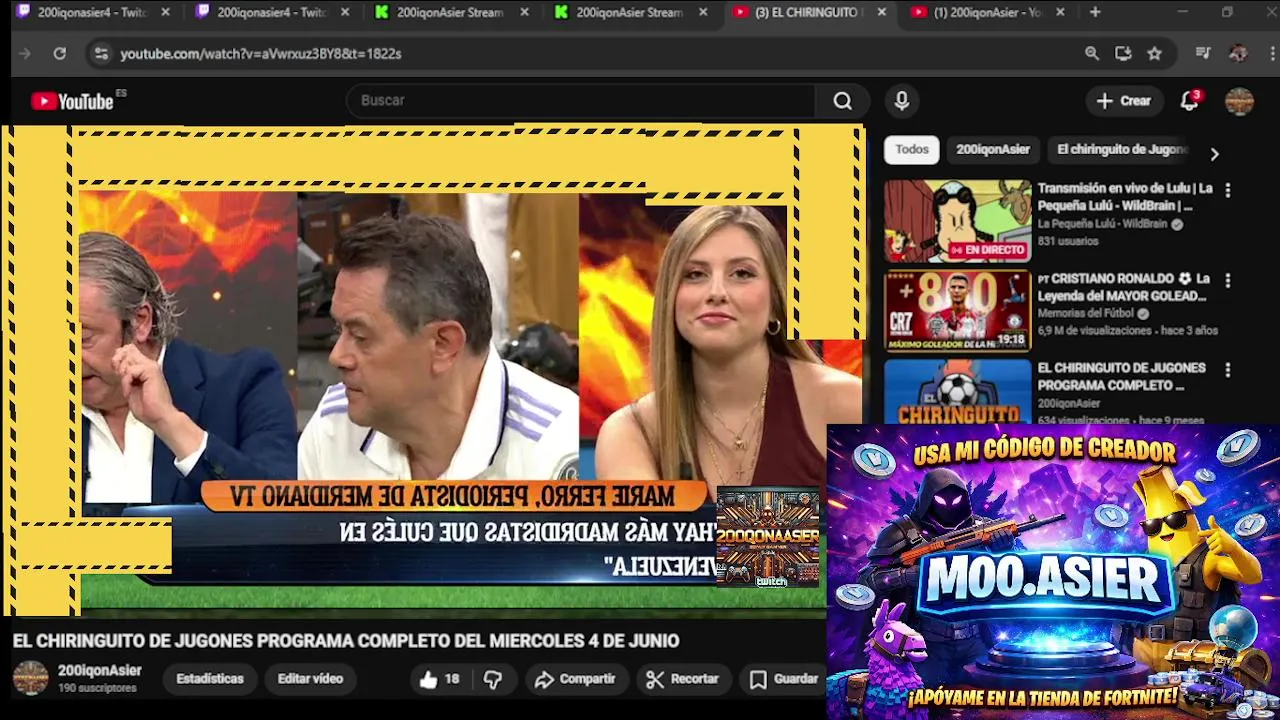
Task: Click the browser address bar URL
Action: click(261, 54)
